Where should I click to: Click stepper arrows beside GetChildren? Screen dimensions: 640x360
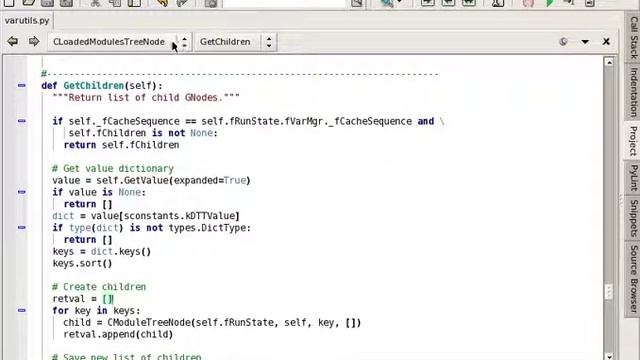click(269, 42)
